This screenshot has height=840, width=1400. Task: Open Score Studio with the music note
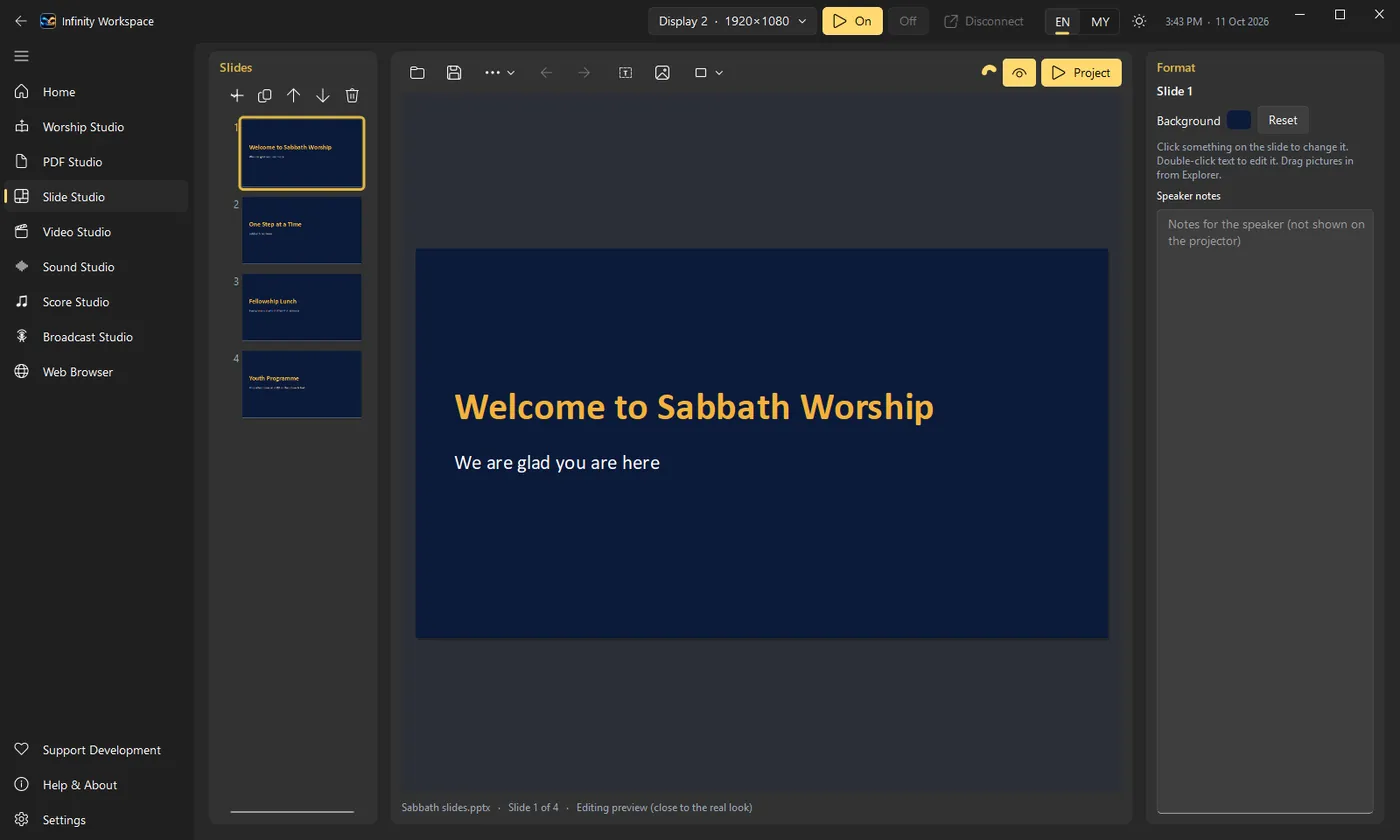(x=96, y=302)
